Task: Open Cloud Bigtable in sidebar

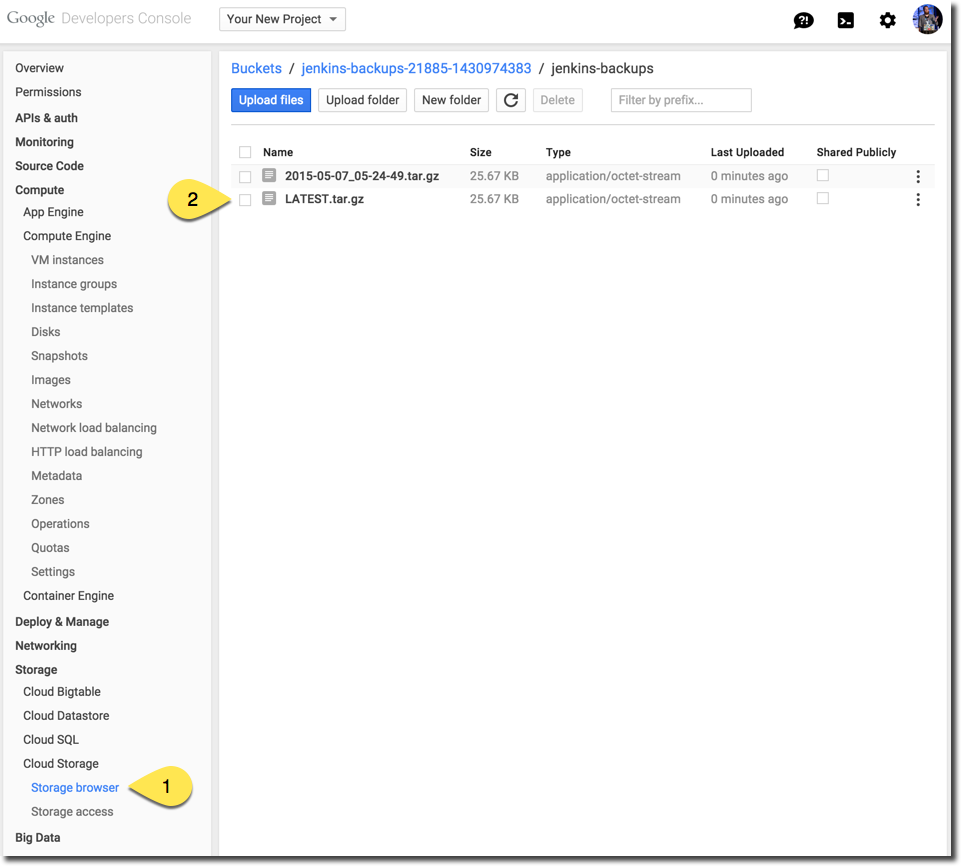Action: tap(62, 692)
